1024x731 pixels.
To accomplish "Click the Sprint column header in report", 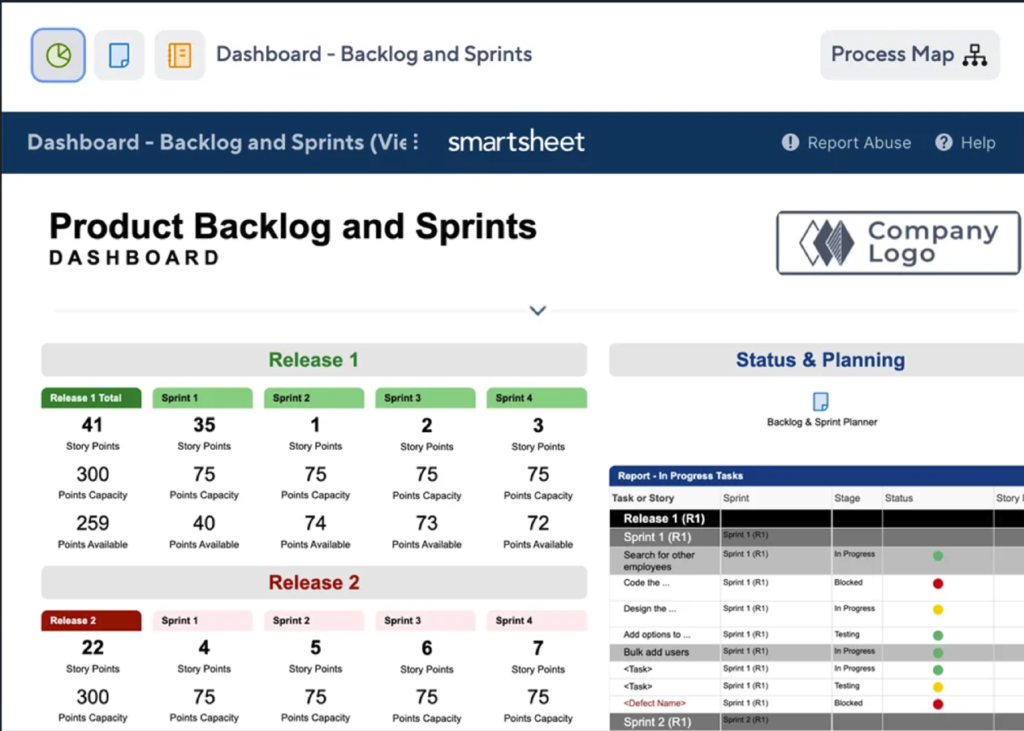I will click(x=736, y=498).
